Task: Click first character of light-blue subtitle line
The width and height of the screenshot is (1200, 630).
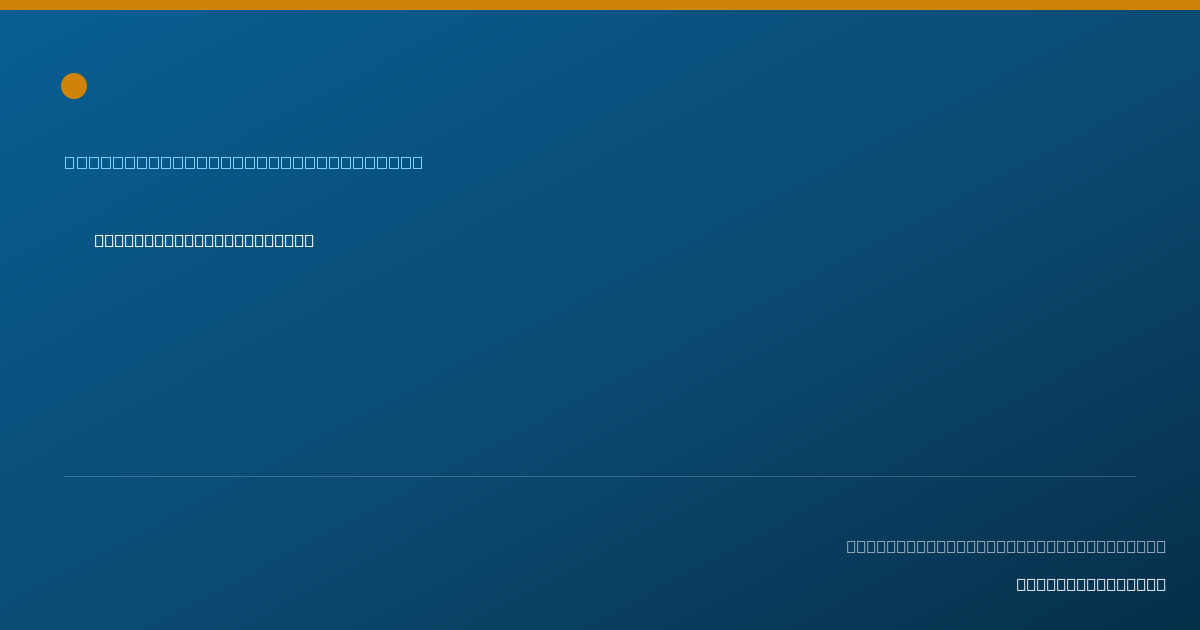Action: [x=70, y=162]
